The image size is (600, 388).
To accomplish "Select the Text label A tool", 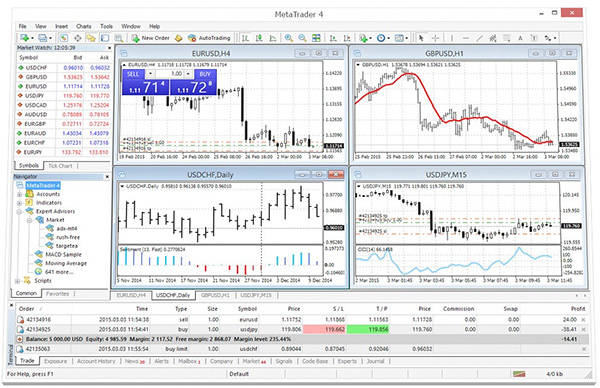I will point(520,38).
